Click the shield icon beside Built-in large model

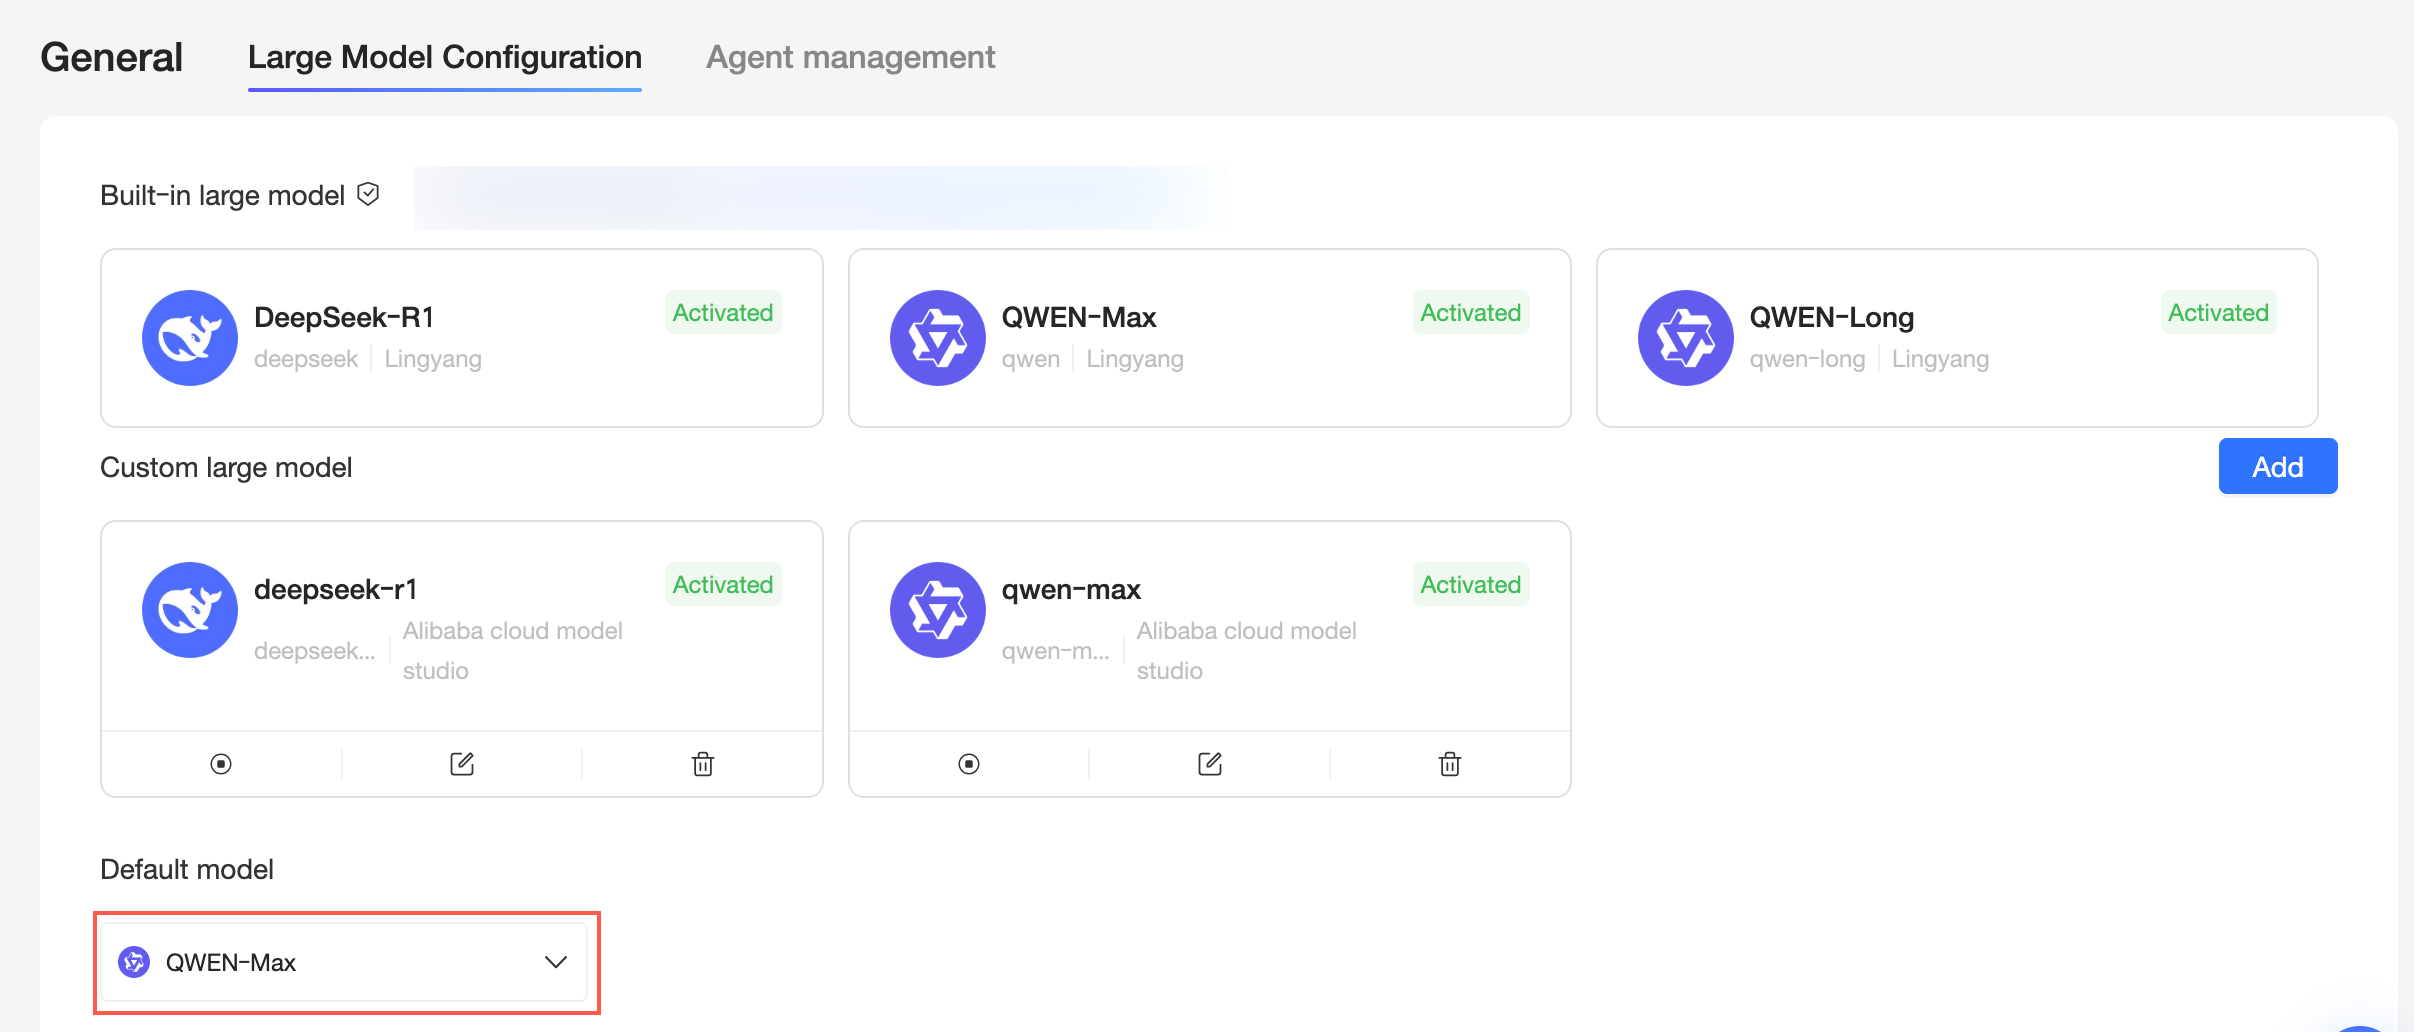(368, 194)
